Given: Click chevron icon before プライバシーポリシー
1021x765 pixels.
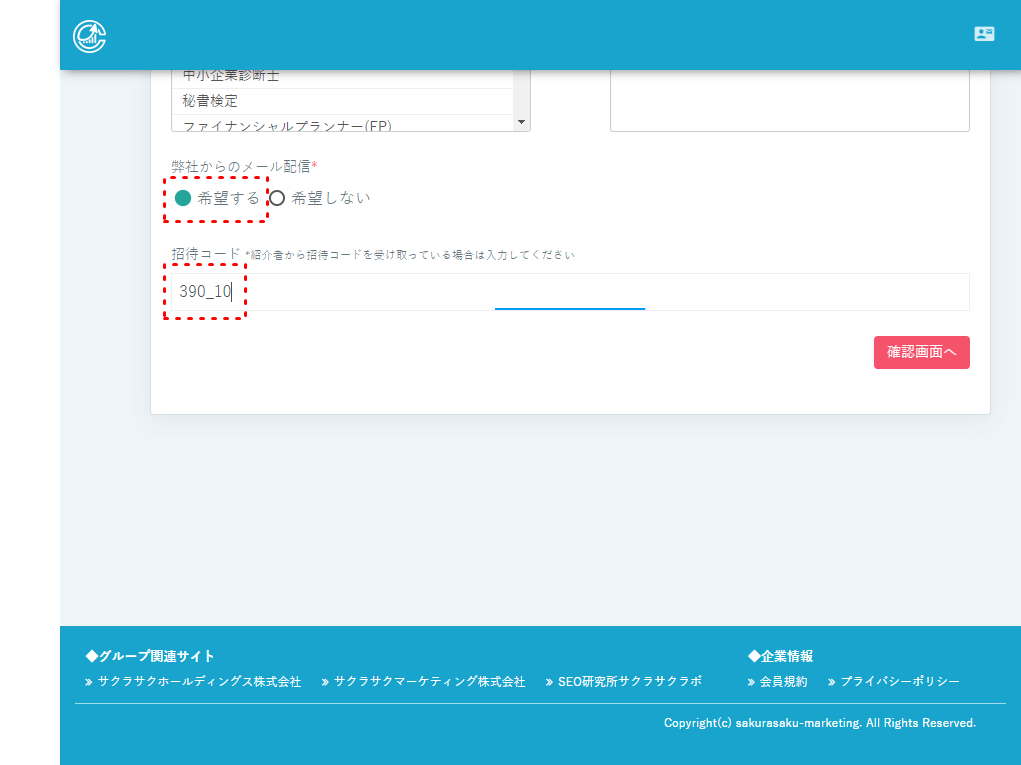Looking at the screenshot, I should click(x=832, y=682).
